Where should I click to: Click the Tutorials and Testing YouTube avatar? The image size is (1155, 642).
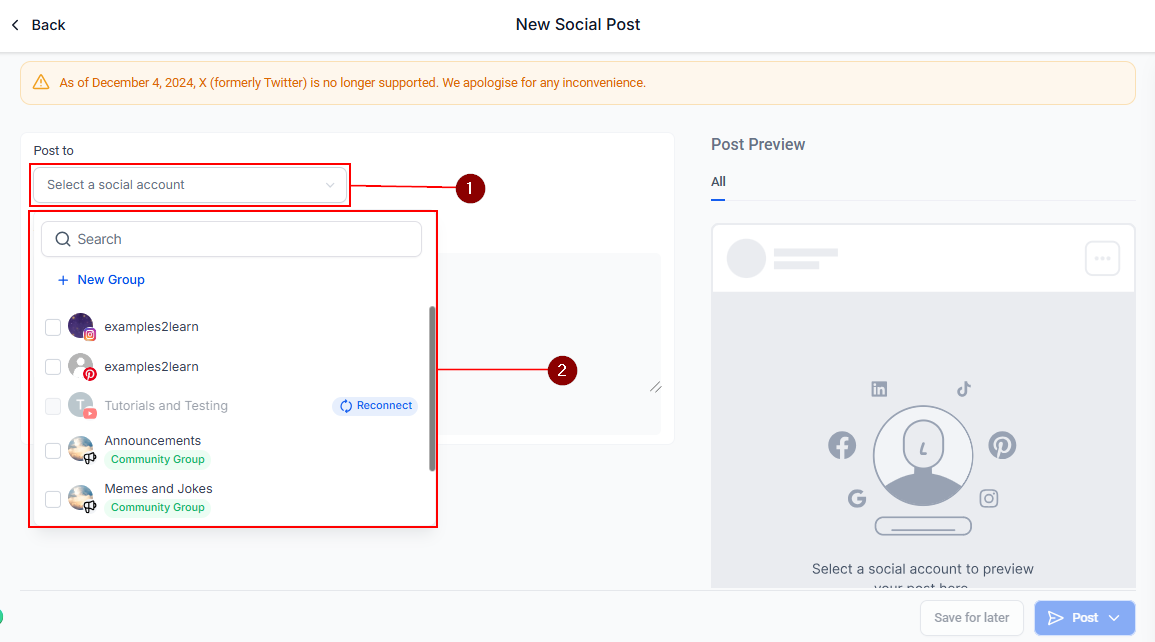pos(81,405)
